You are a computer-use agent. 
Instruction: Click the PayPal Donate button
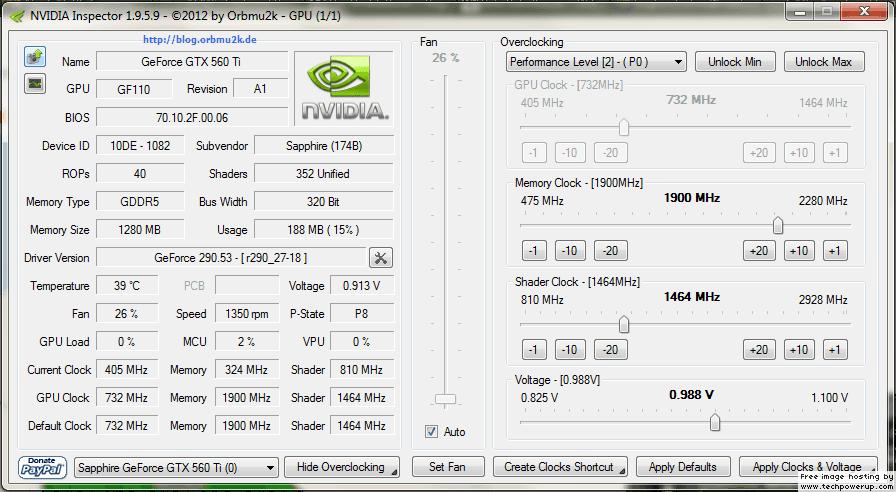[x=42, y=467]
